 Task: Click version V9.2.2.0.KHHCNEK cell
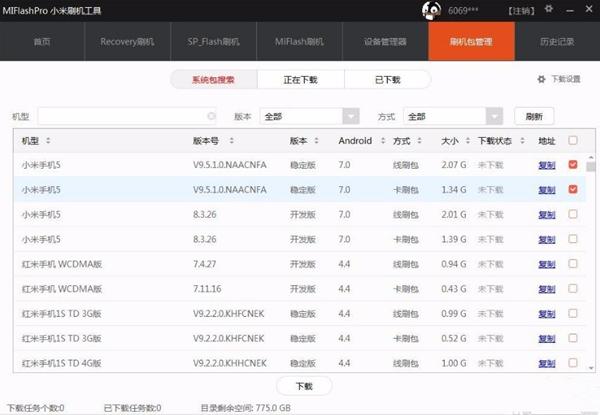(230, 363)
